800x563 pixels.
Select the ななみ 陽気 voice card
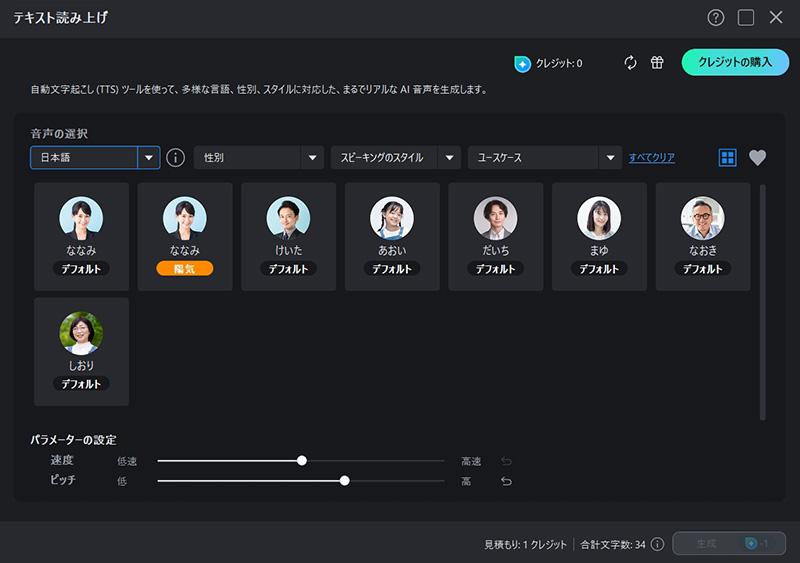coord(185,237)
